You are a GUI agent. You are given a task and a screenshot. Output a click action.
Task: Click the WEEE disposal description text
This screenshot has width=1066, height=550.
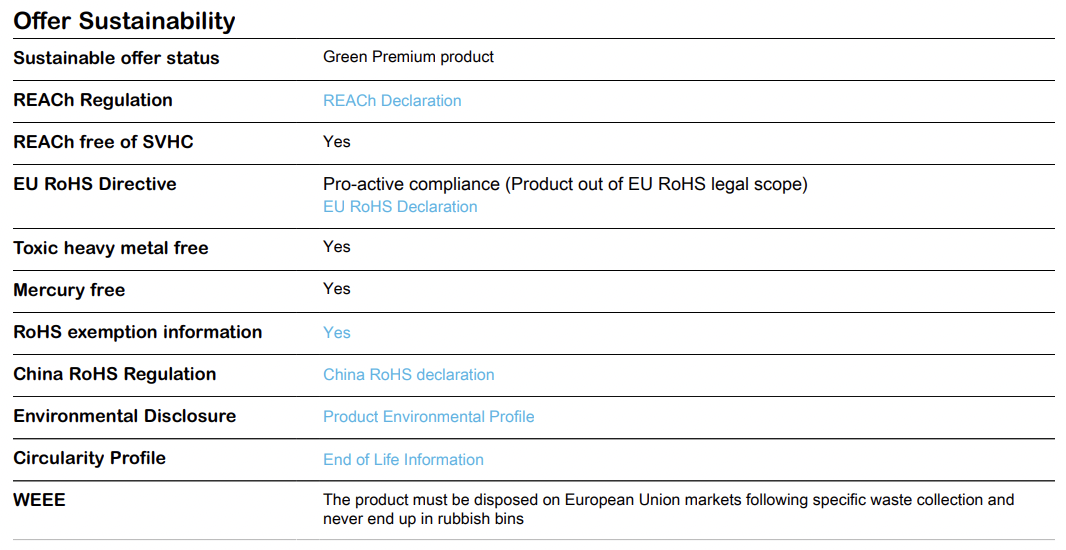point(668,509)
